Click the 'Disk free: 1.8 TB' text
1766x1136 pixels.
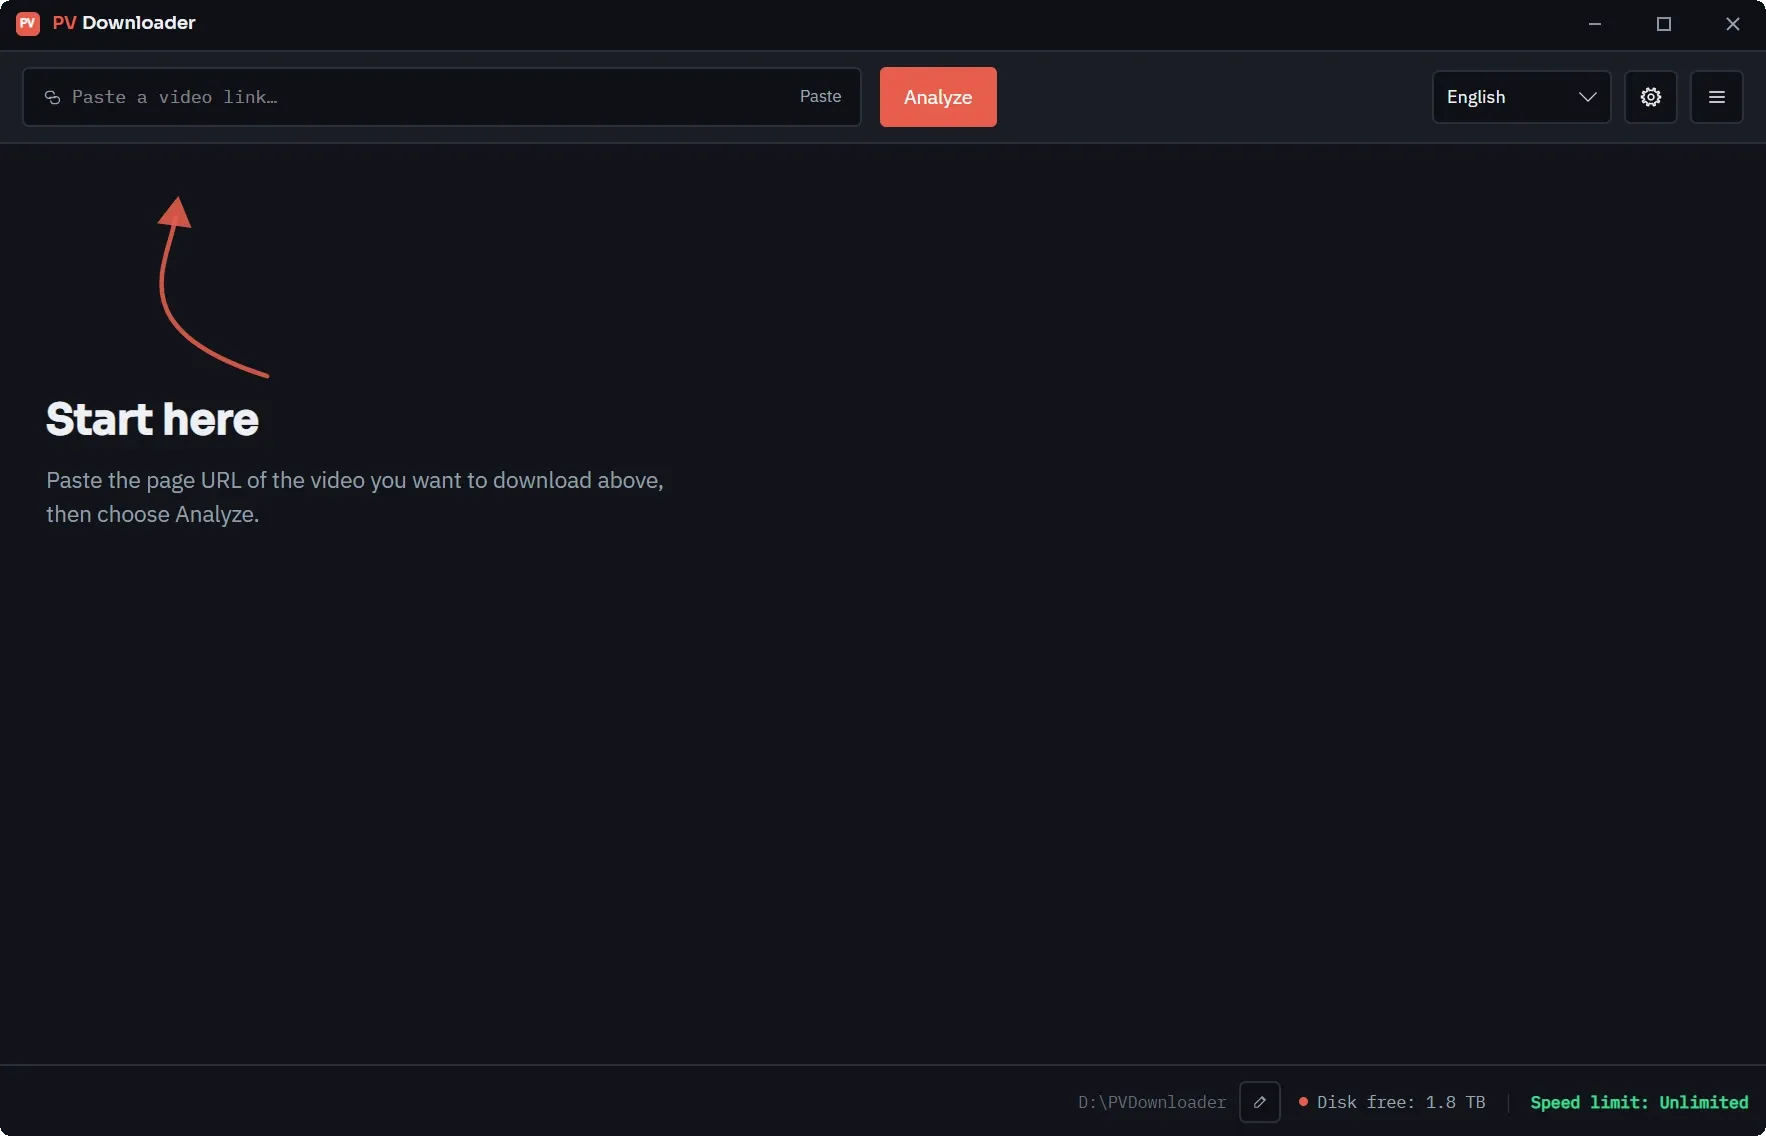(1401, 1102)
